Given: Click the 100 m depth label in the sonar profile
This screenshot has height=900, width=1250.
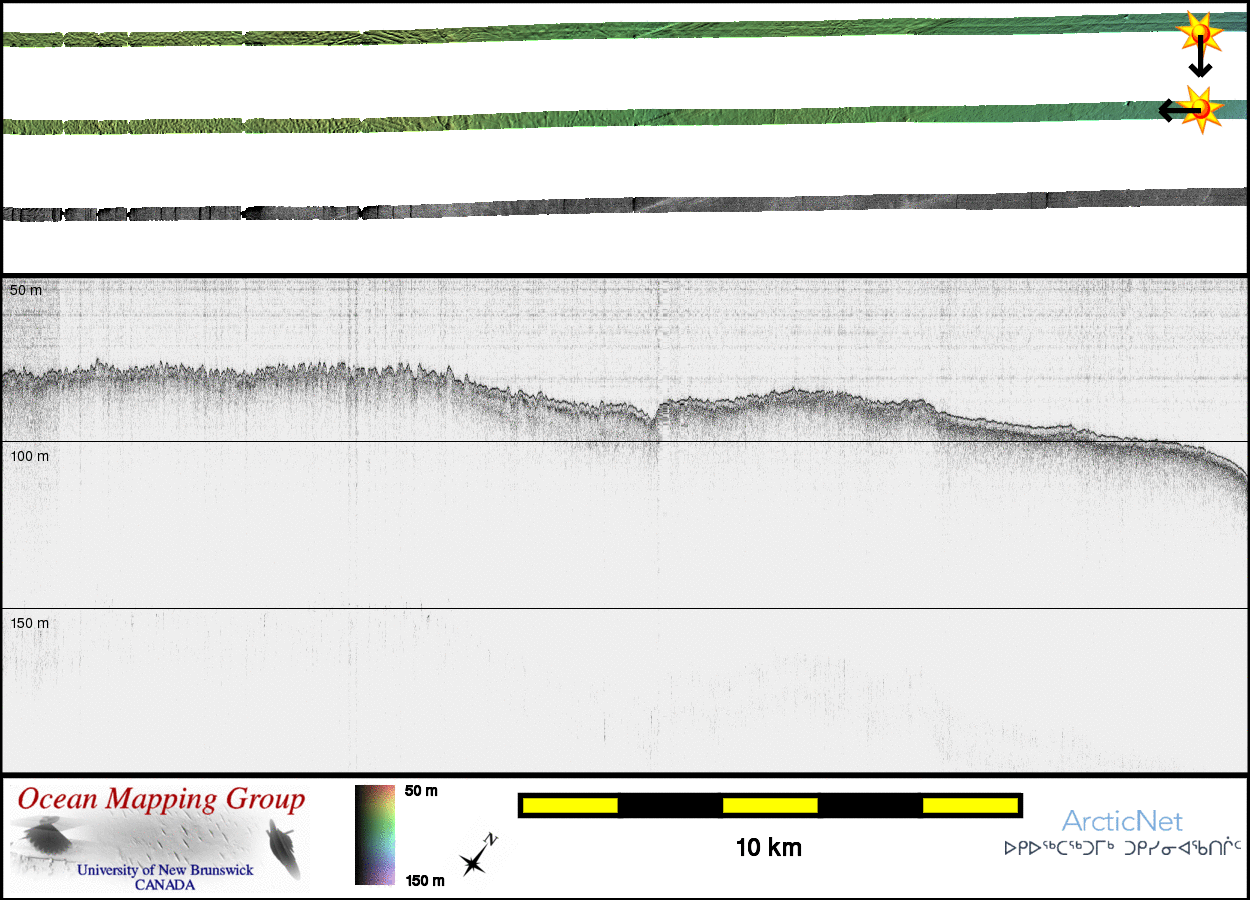Looking at the screenshot, I should (x=29, y=456).
